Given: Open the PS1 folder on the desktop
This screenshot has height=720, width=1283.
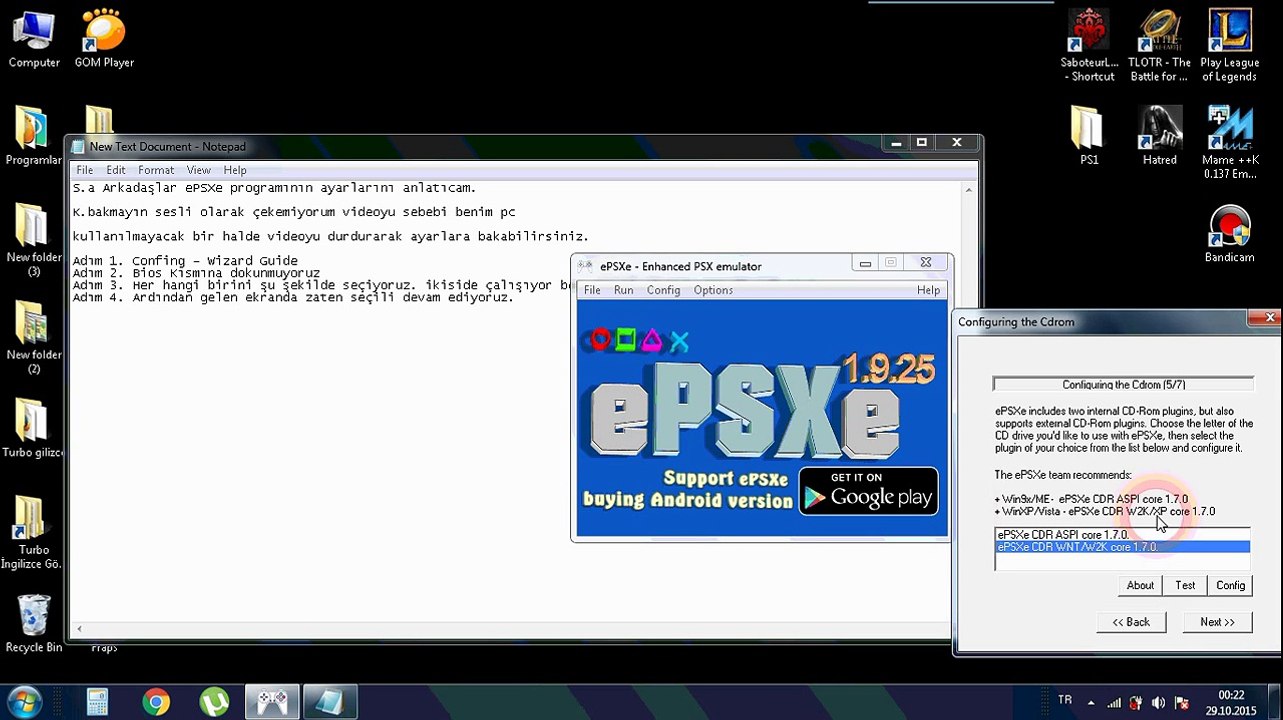Looking at the screenshot, I should pyautogui.click(x=1088, y=136).
